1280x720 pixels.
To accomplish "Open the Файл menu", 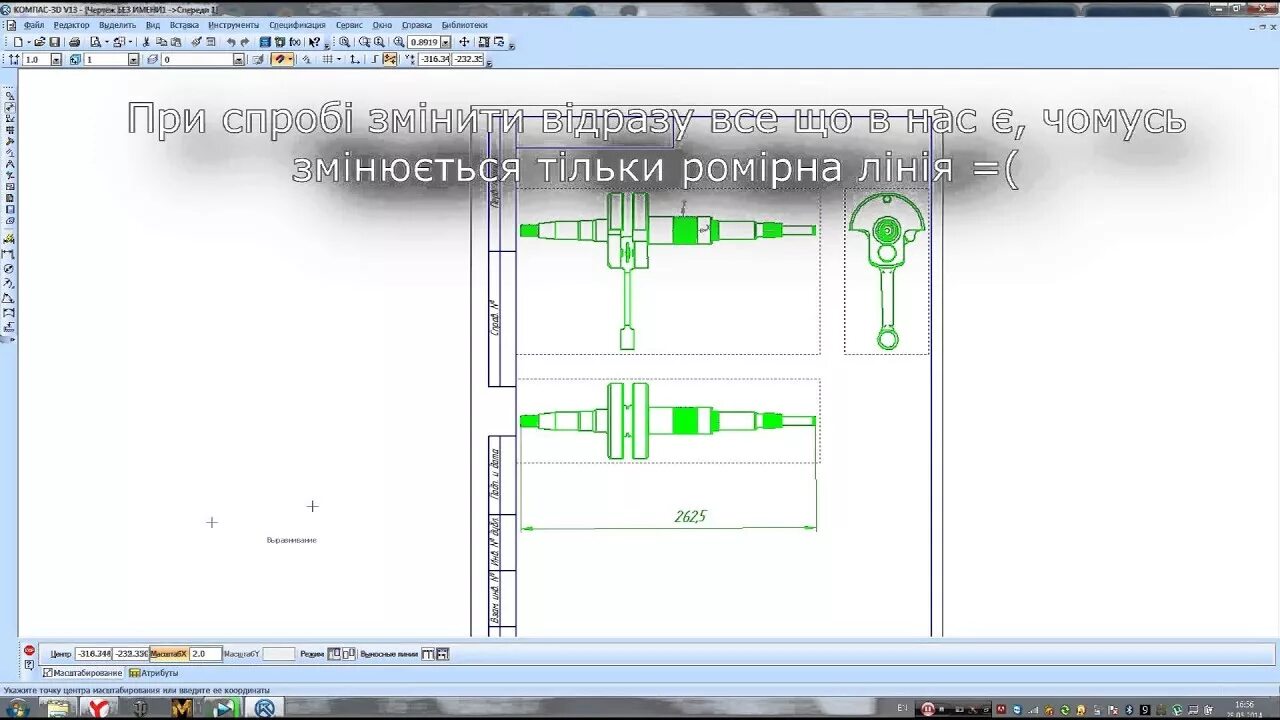I will point(34,25).
